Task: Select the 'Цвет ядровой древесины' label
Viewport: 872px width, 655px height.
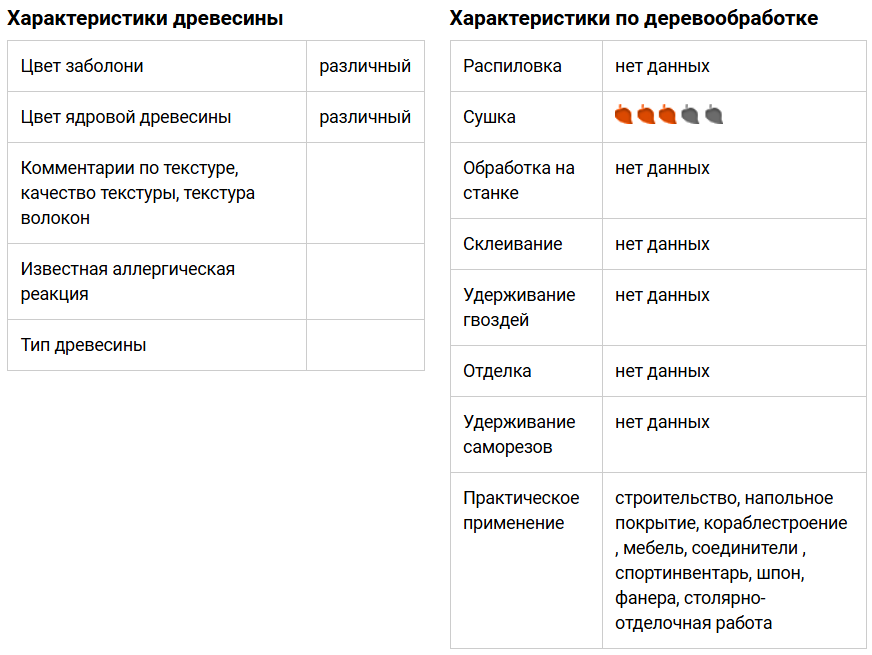Action: (126, 117)
